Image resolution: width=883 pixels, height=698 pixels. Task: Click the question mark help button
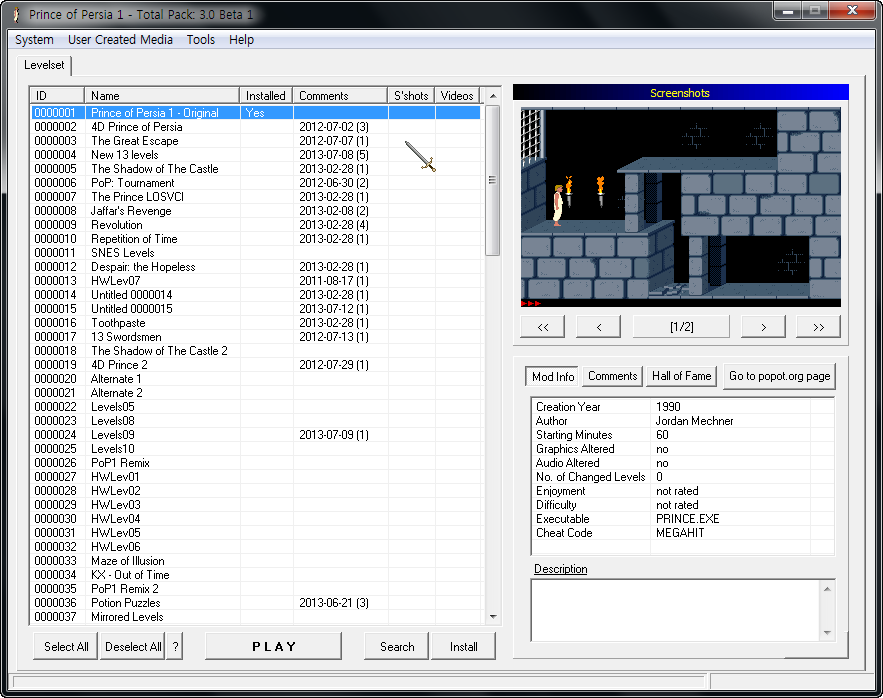pos(175,646)
